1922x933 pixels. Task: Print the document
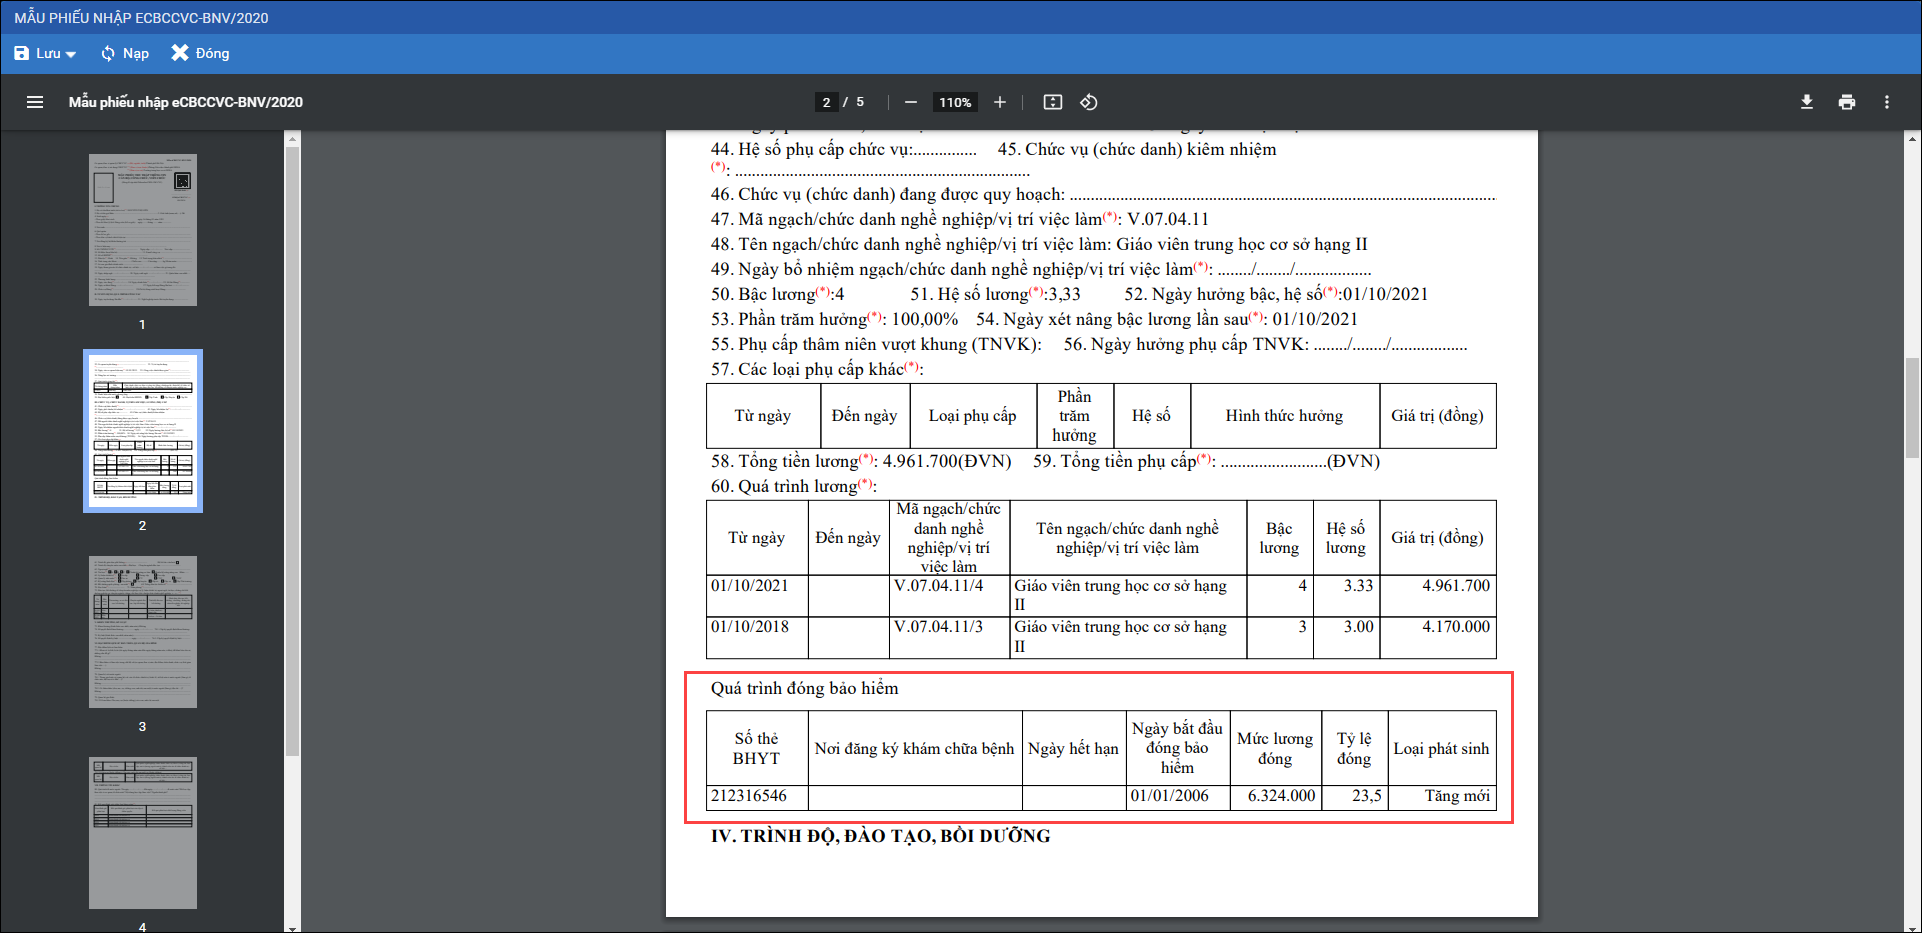tap(1846, 102)
